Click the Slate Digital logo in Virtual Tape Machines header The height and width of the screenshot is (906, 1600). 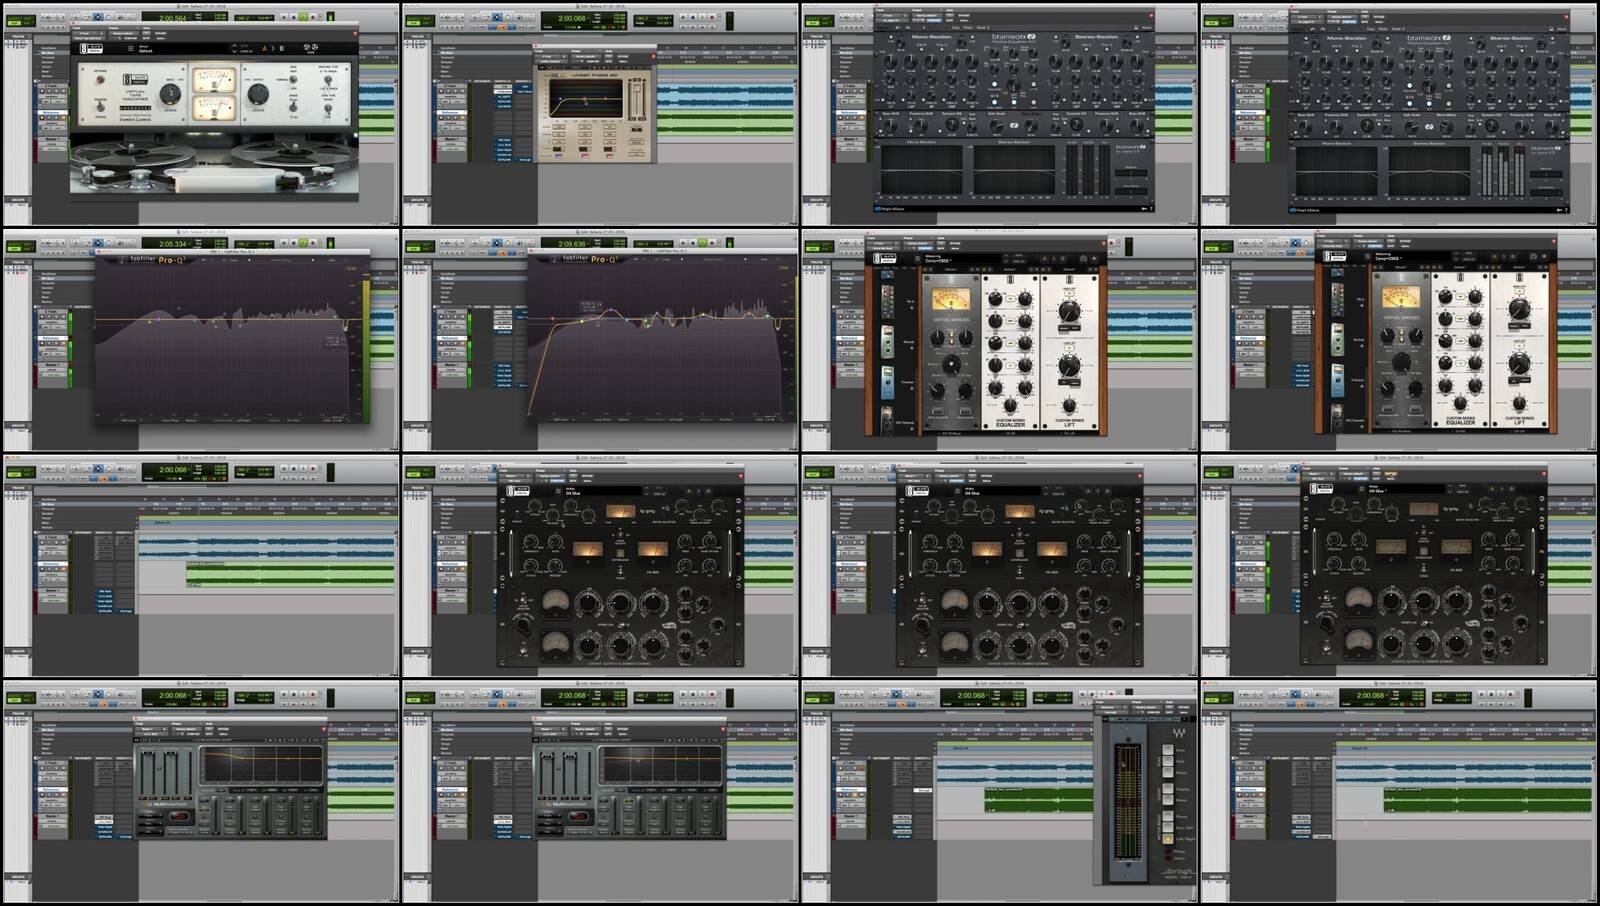pyautogui.click(x=91, y=48)
